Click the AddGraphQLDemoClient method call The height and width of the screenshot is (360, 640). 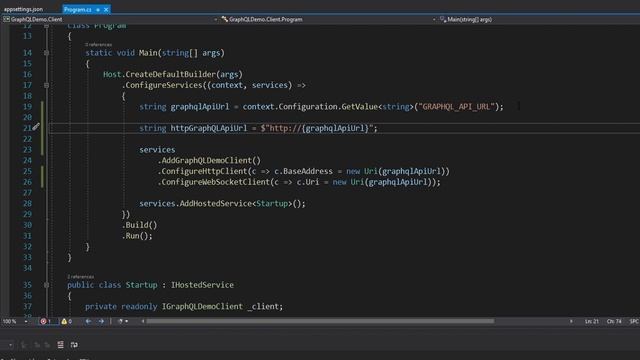206,160
